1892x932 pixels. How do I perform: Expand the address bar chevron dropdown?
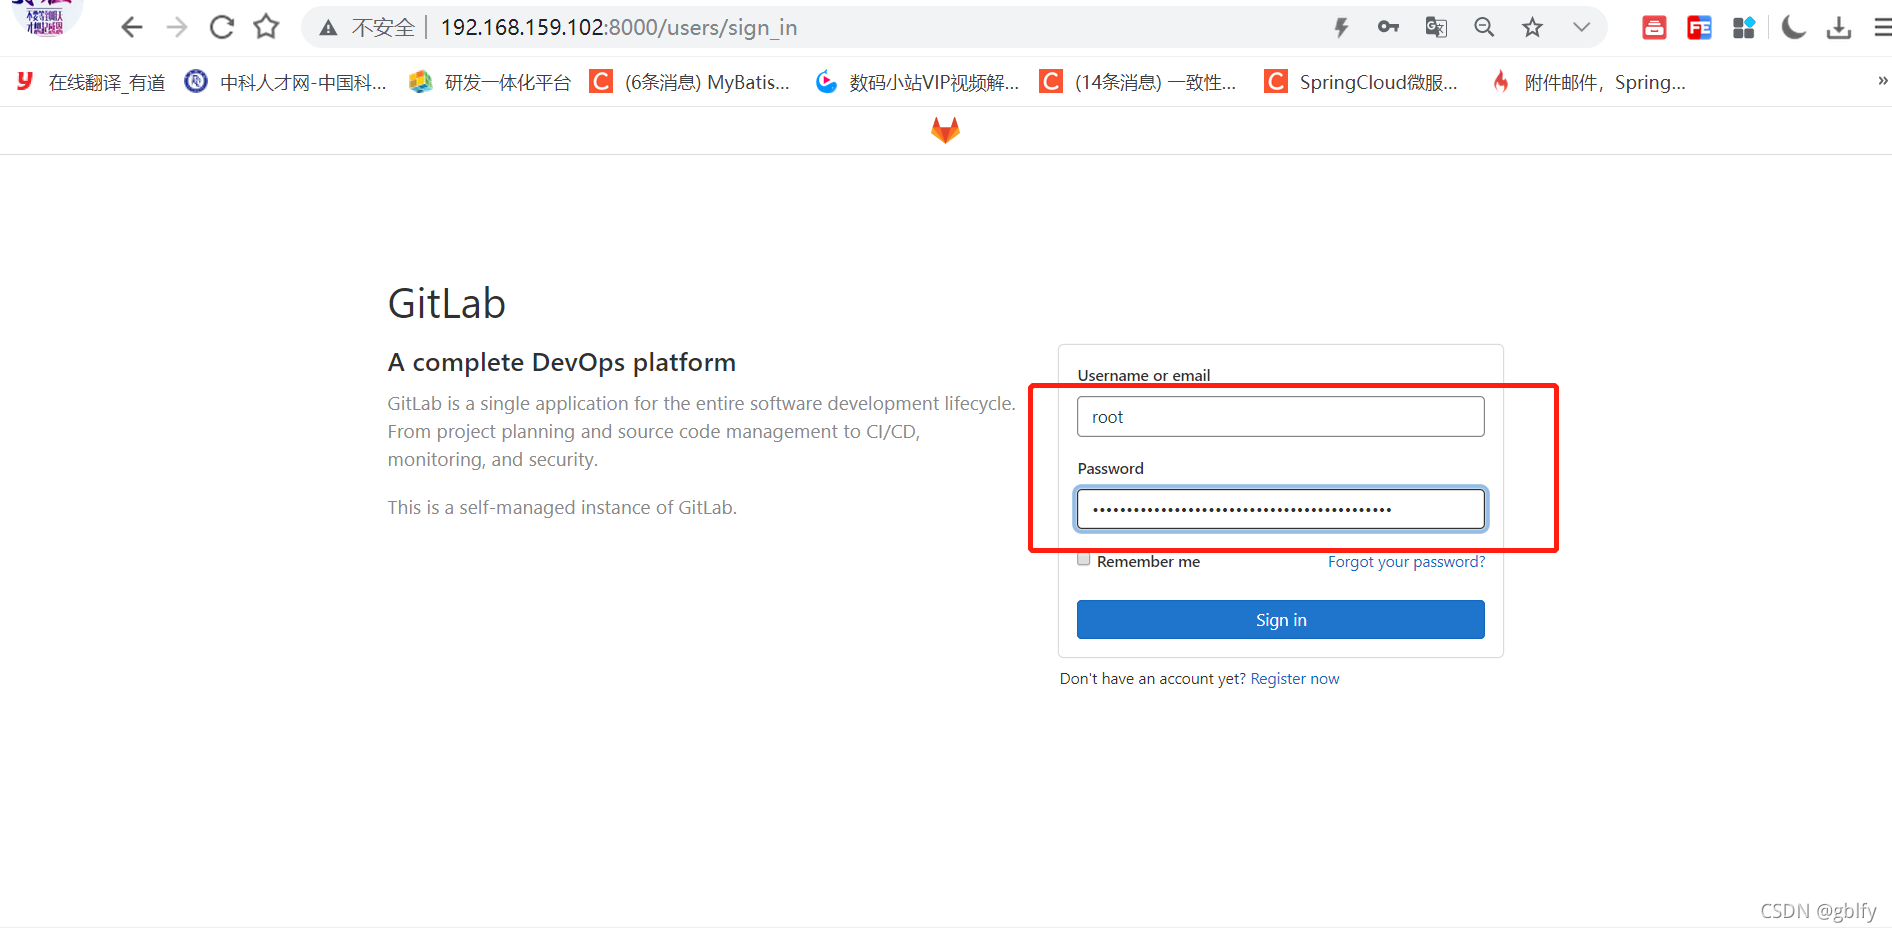[x=1580, y=27]
